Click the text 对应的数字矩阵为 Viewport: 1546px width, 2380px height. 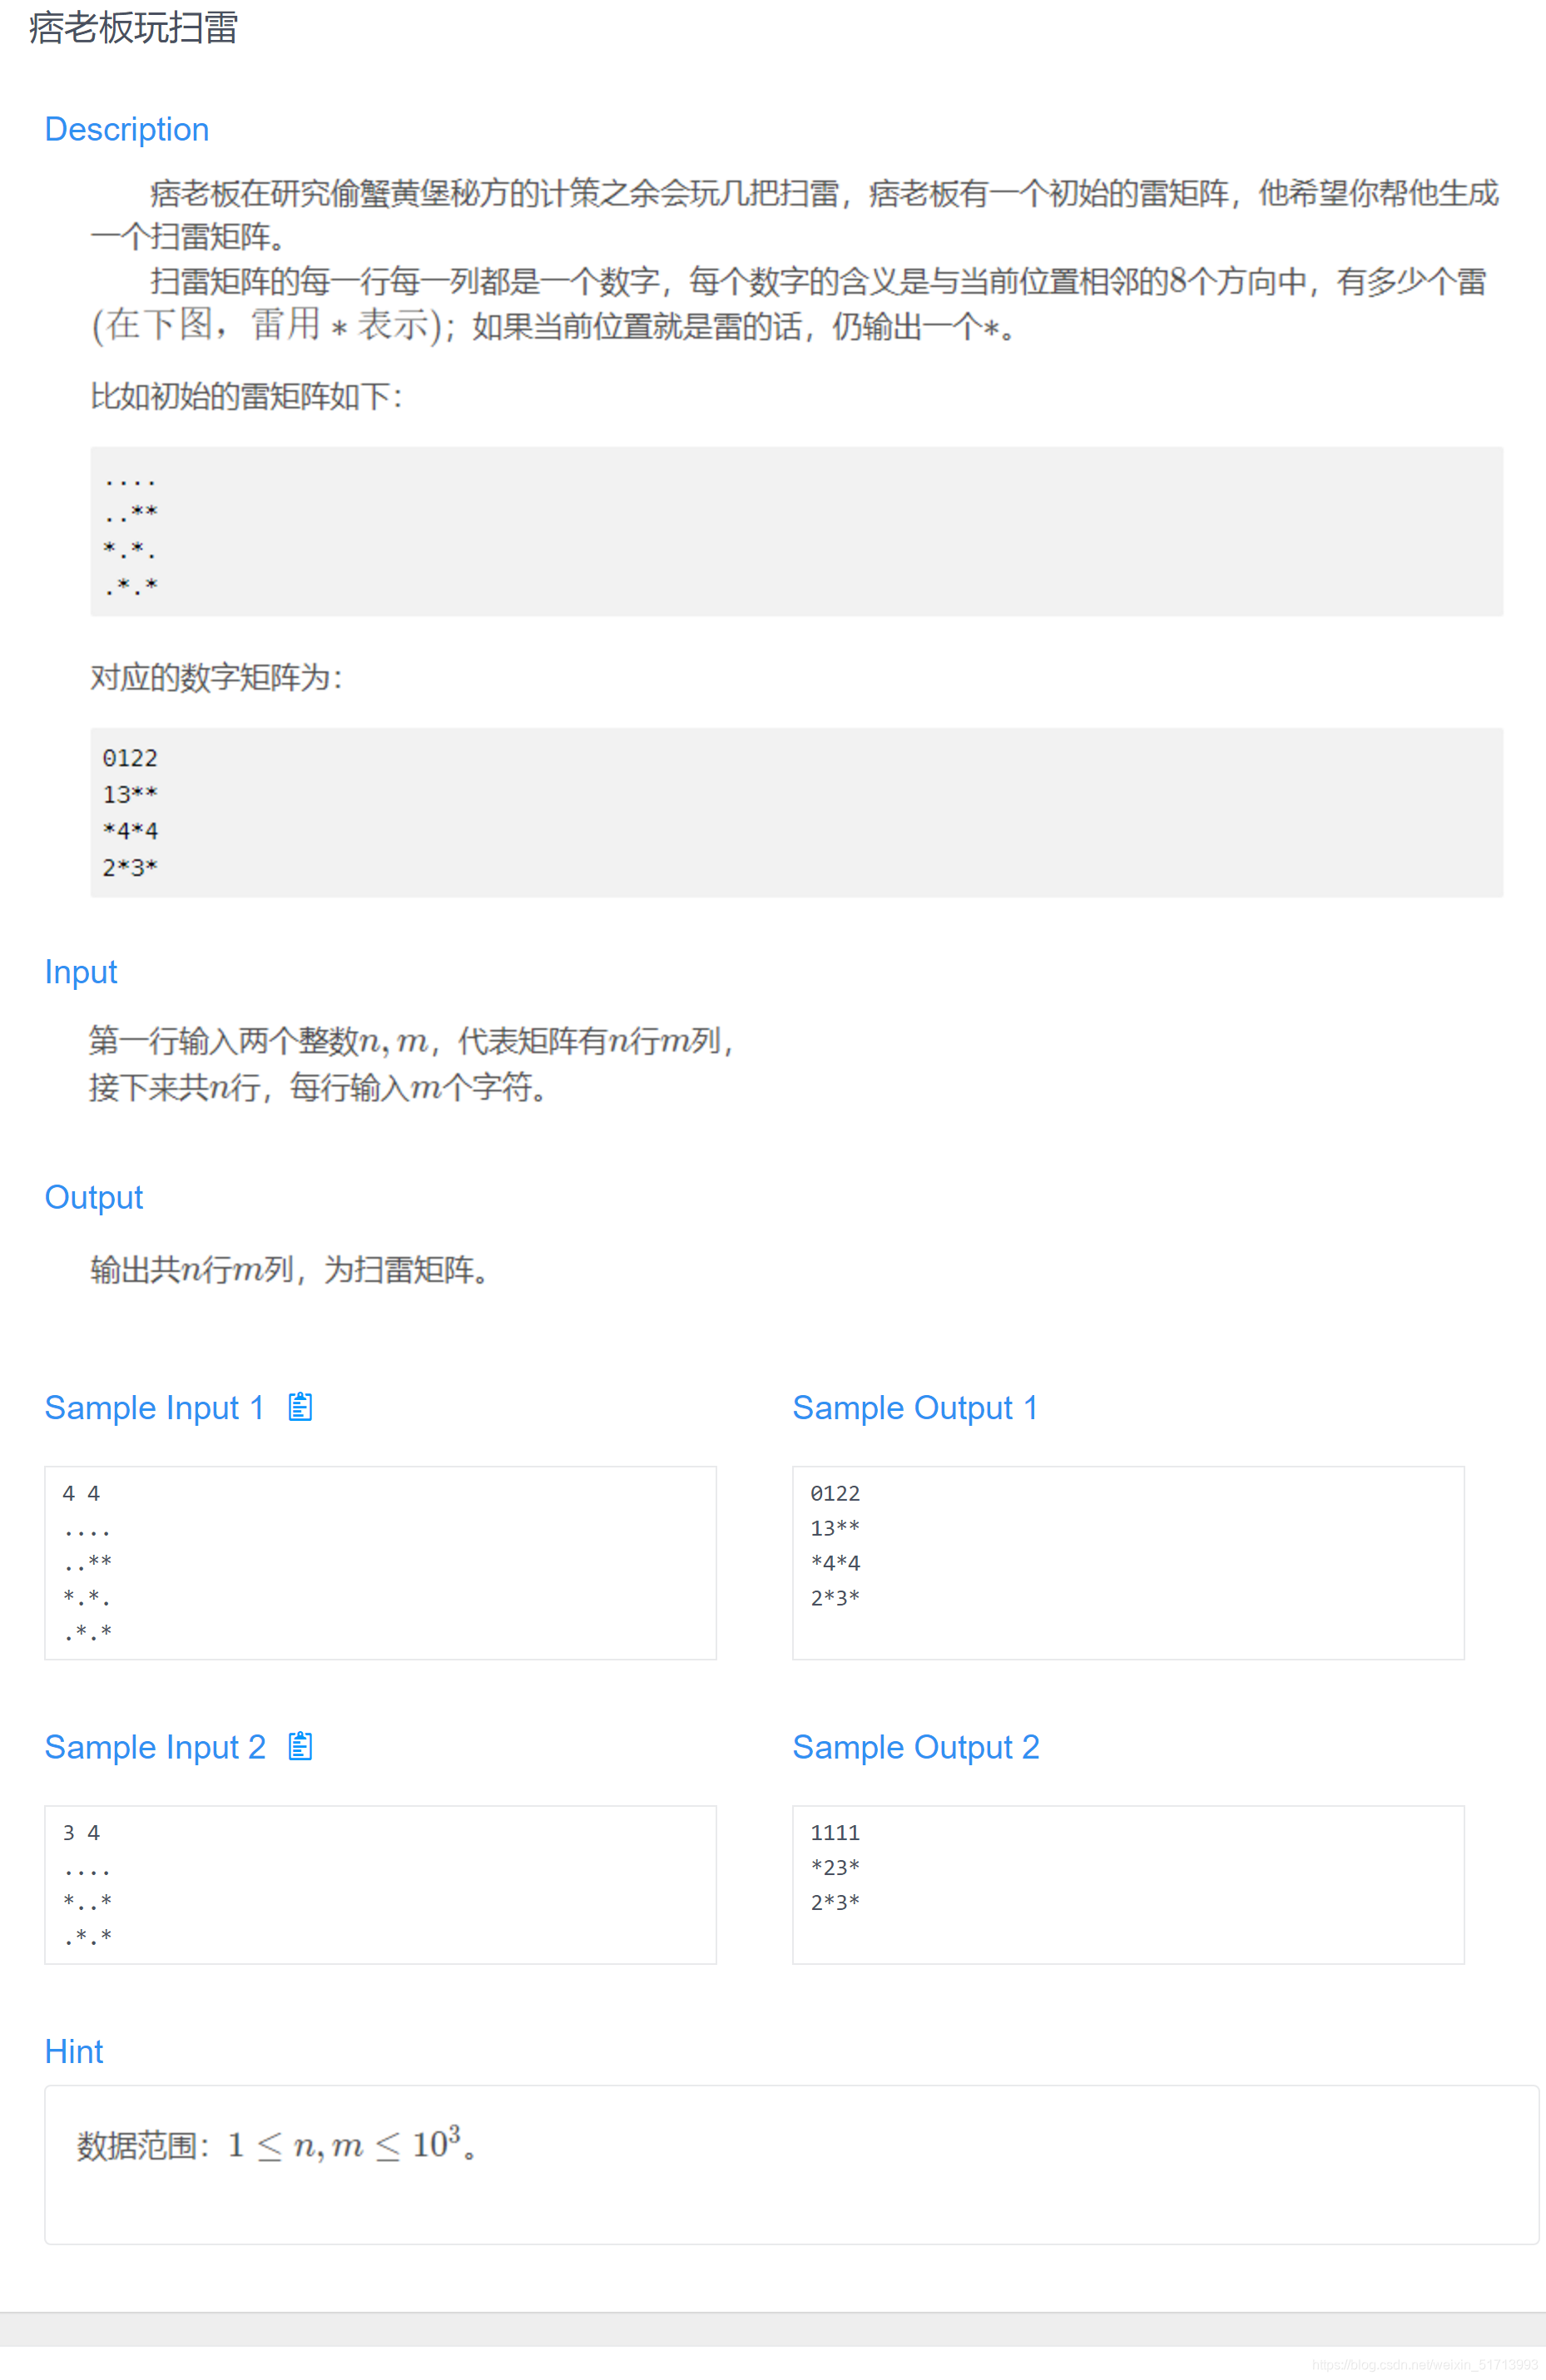click(216, 677)
